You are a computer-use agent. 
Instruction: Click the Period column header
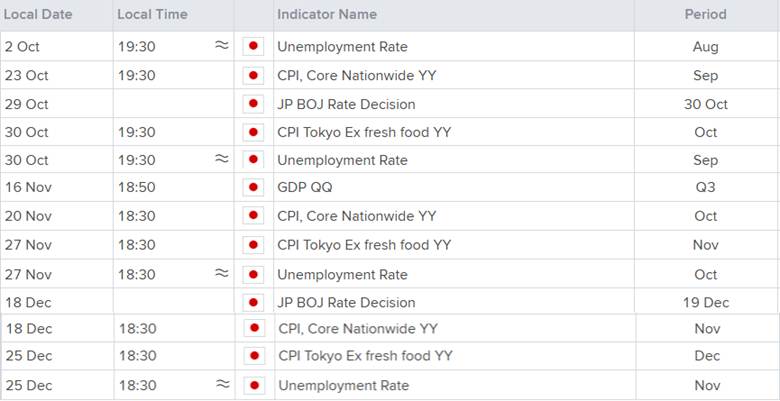706,15
